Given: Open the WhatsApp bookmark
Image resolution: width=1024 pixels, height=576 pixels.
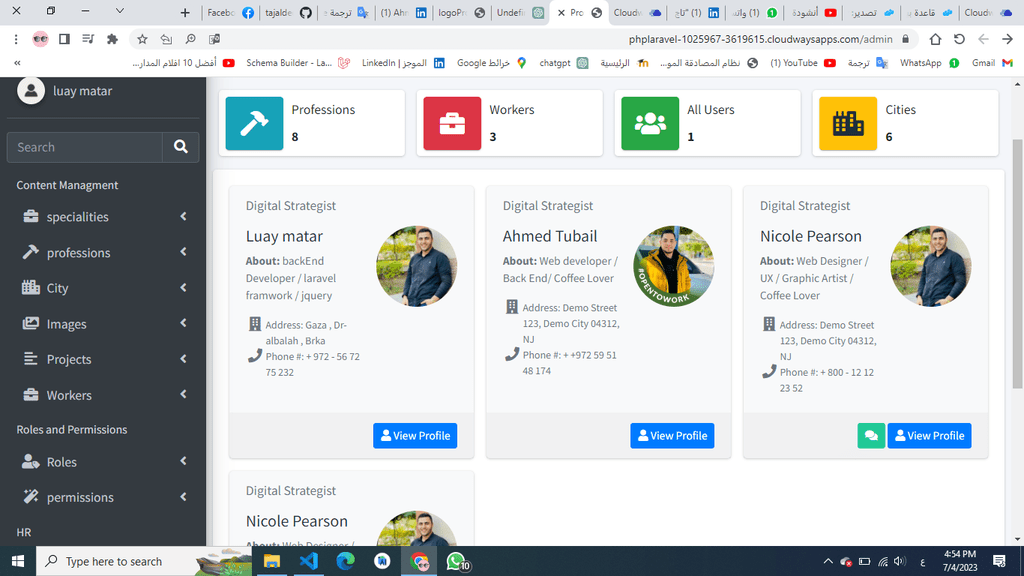Looking at the screenshot, I should click(929, 63).
